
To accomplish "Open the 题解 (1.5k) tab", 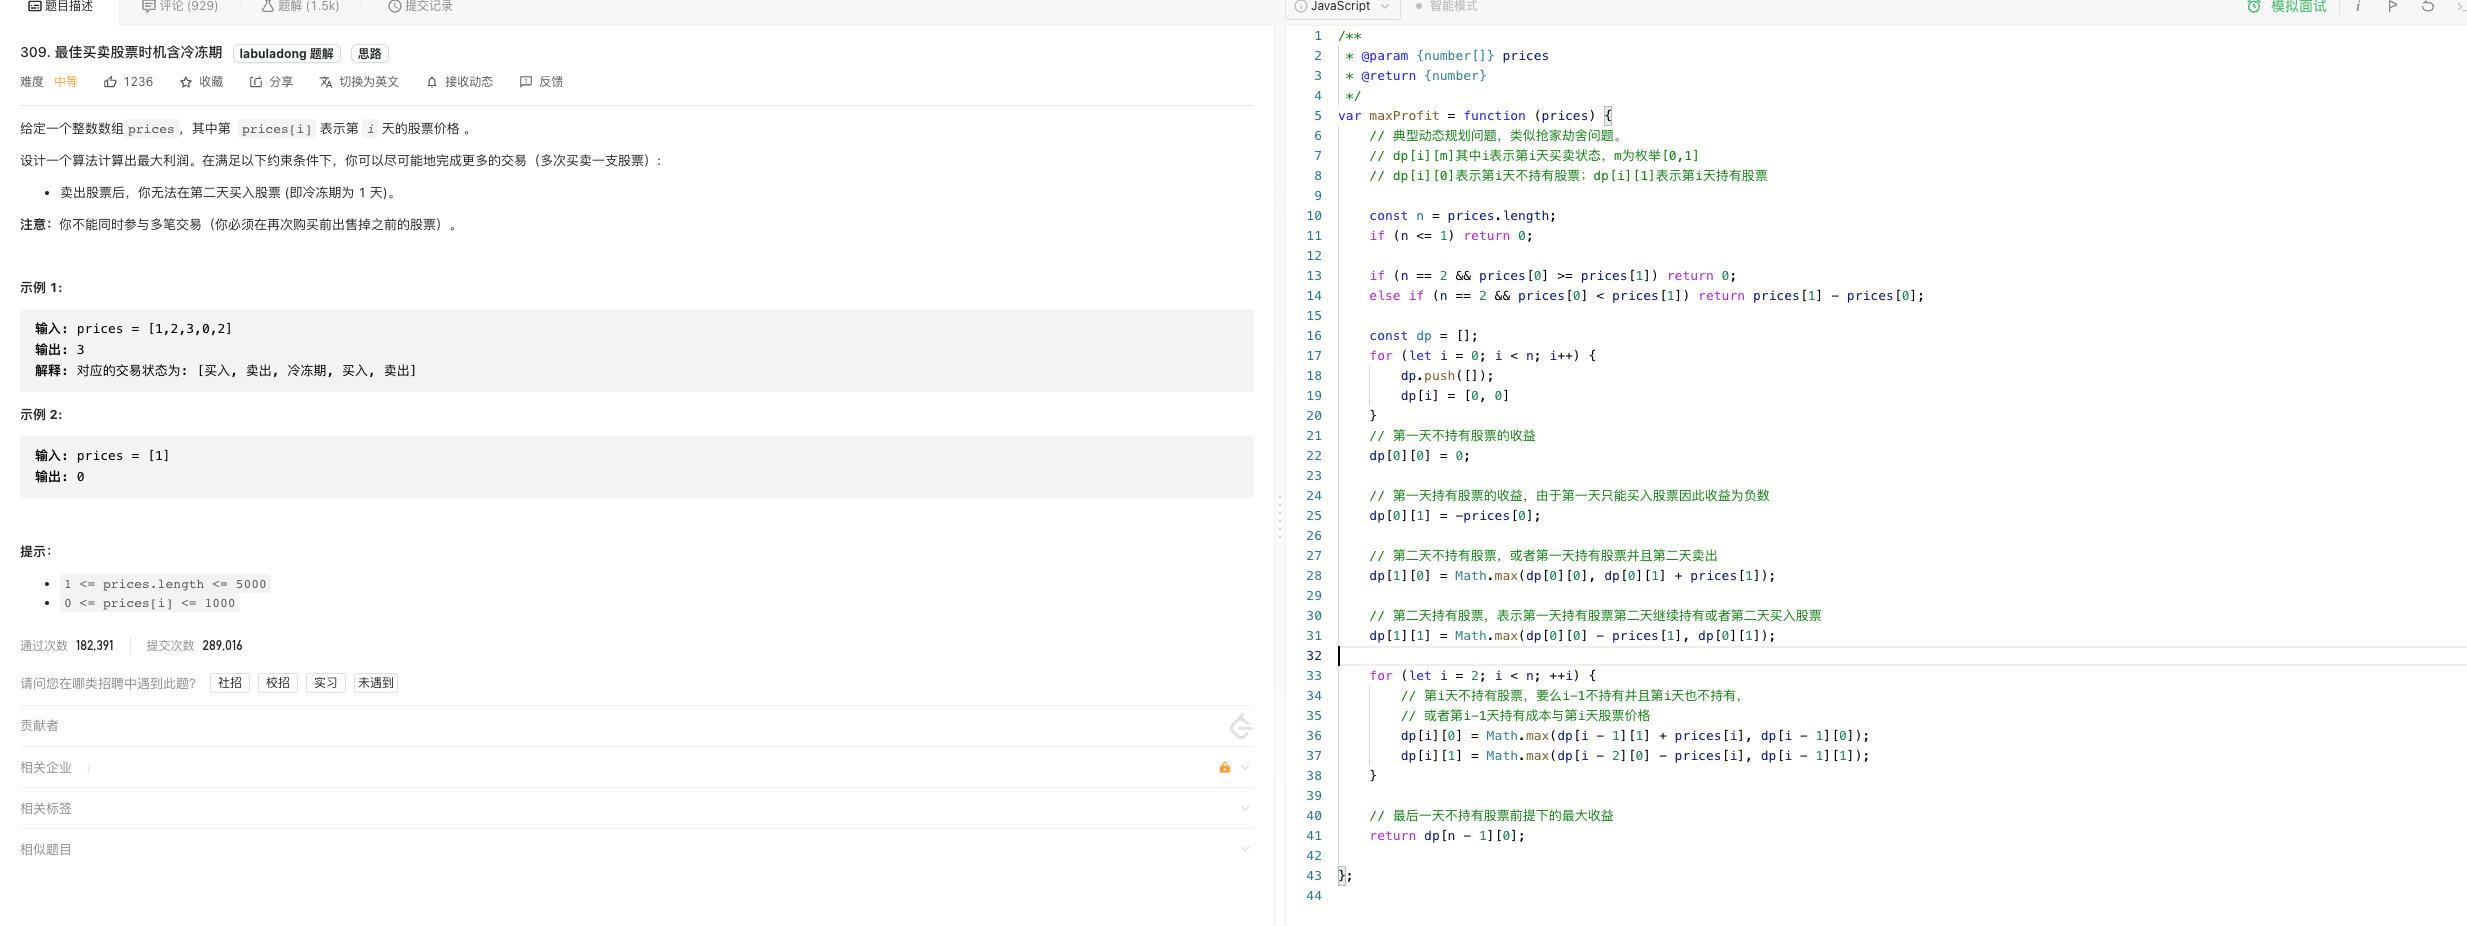I will 300,6.
